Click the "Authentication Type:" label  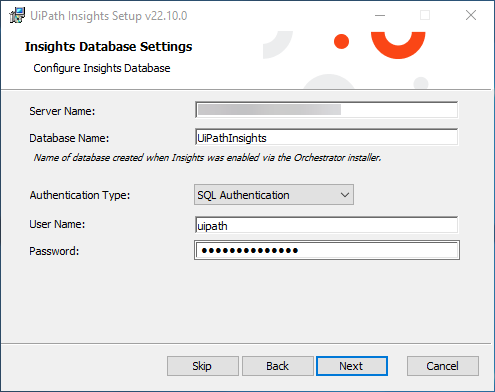click(80, 195)
